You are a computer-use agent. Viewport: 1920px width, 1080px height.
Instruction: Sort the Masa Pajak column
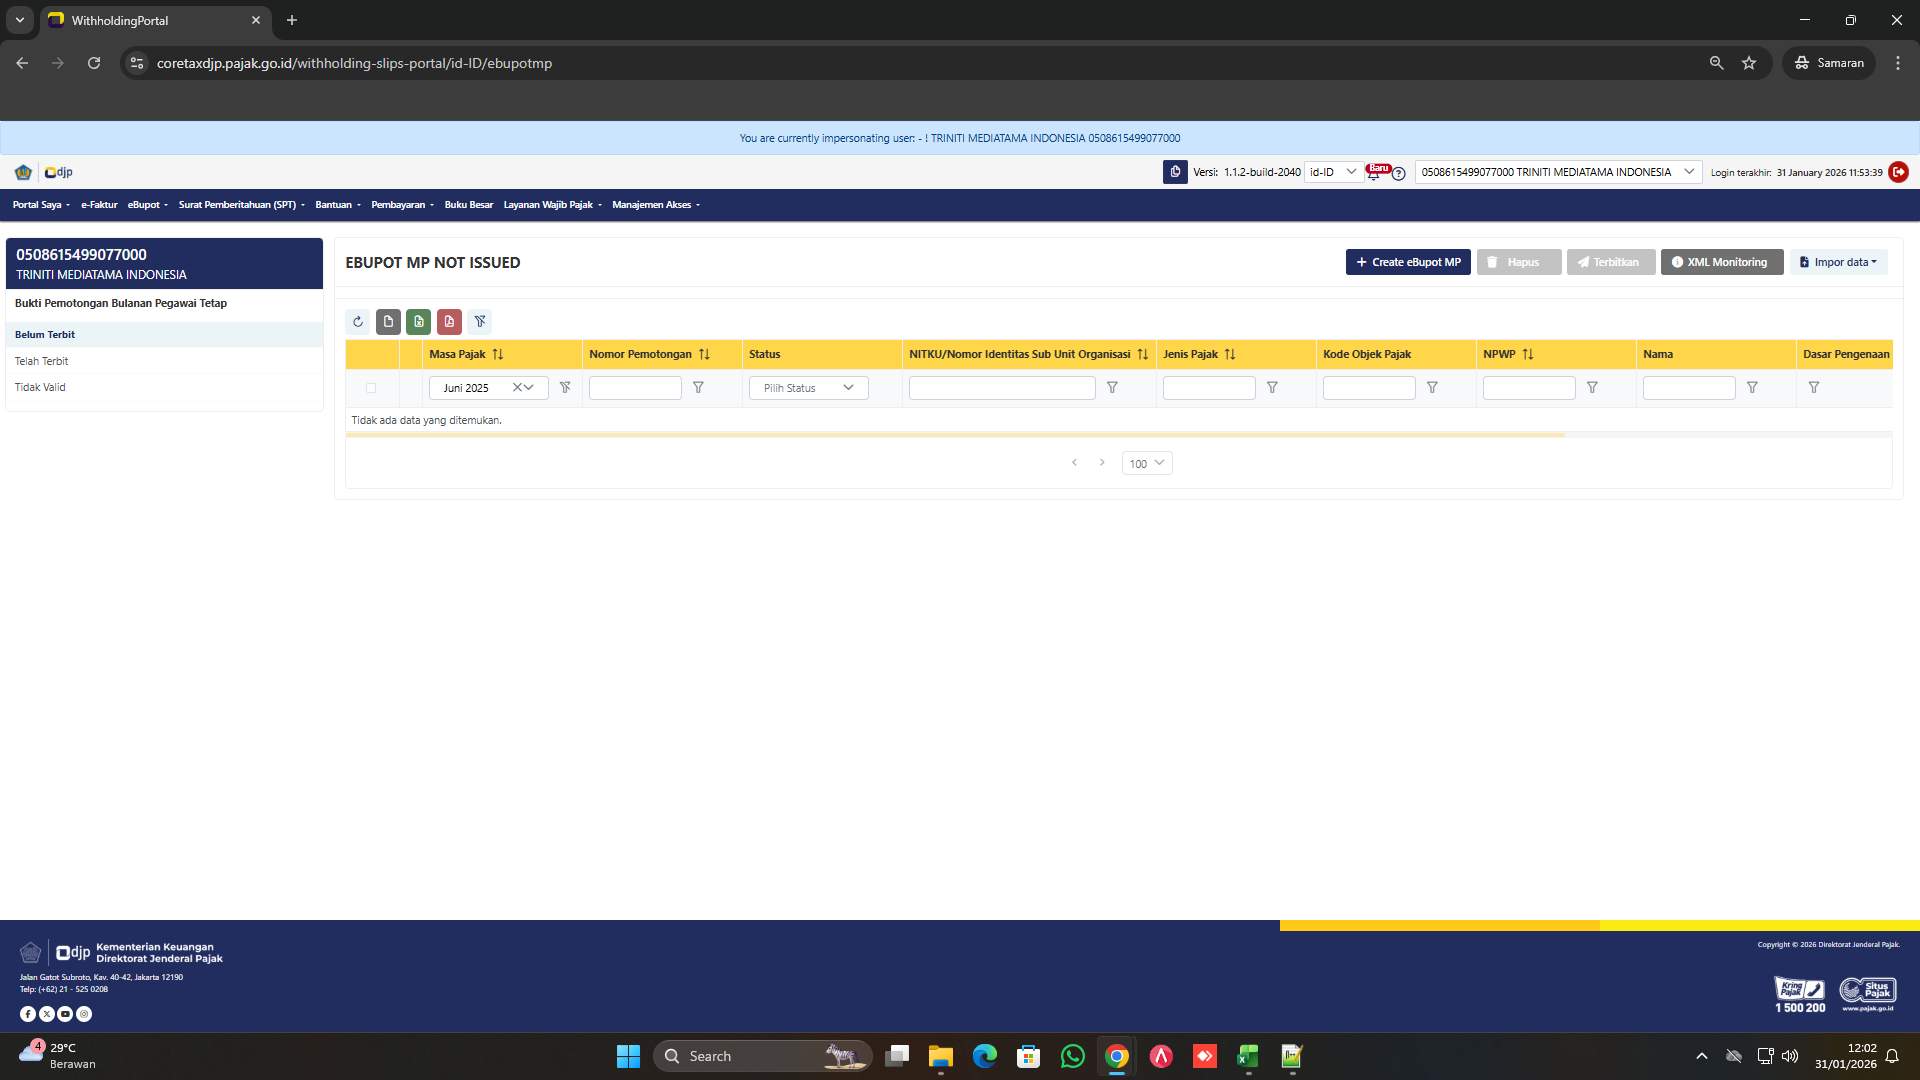498,354
